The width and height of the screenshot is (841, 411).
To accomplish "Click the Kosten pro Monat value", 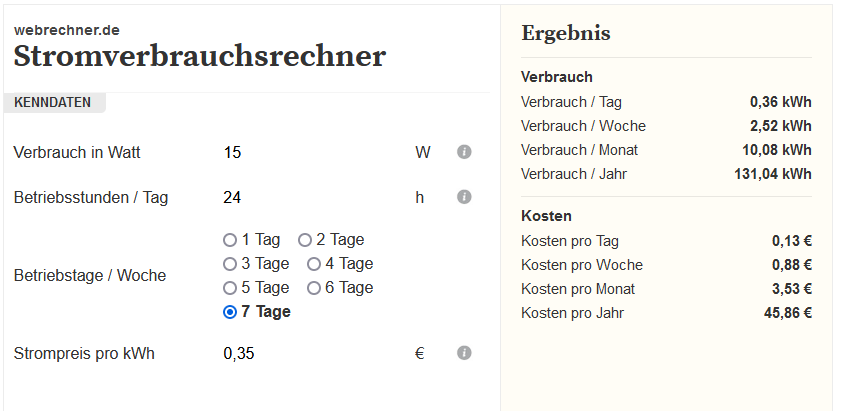I will [791, 289].
